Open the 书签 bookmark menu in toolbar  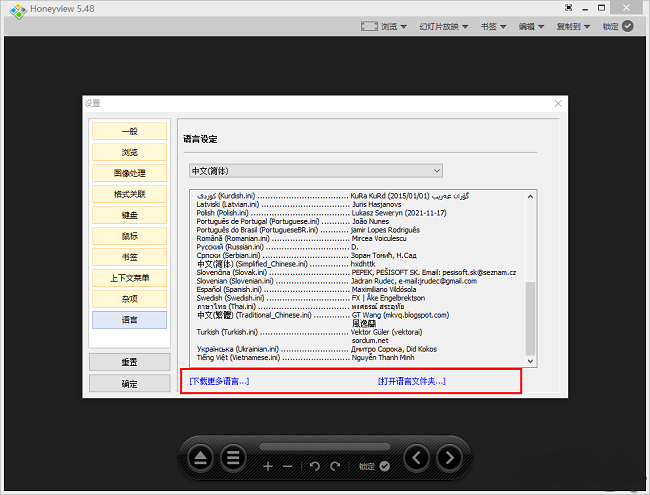(x=493, y=27)
